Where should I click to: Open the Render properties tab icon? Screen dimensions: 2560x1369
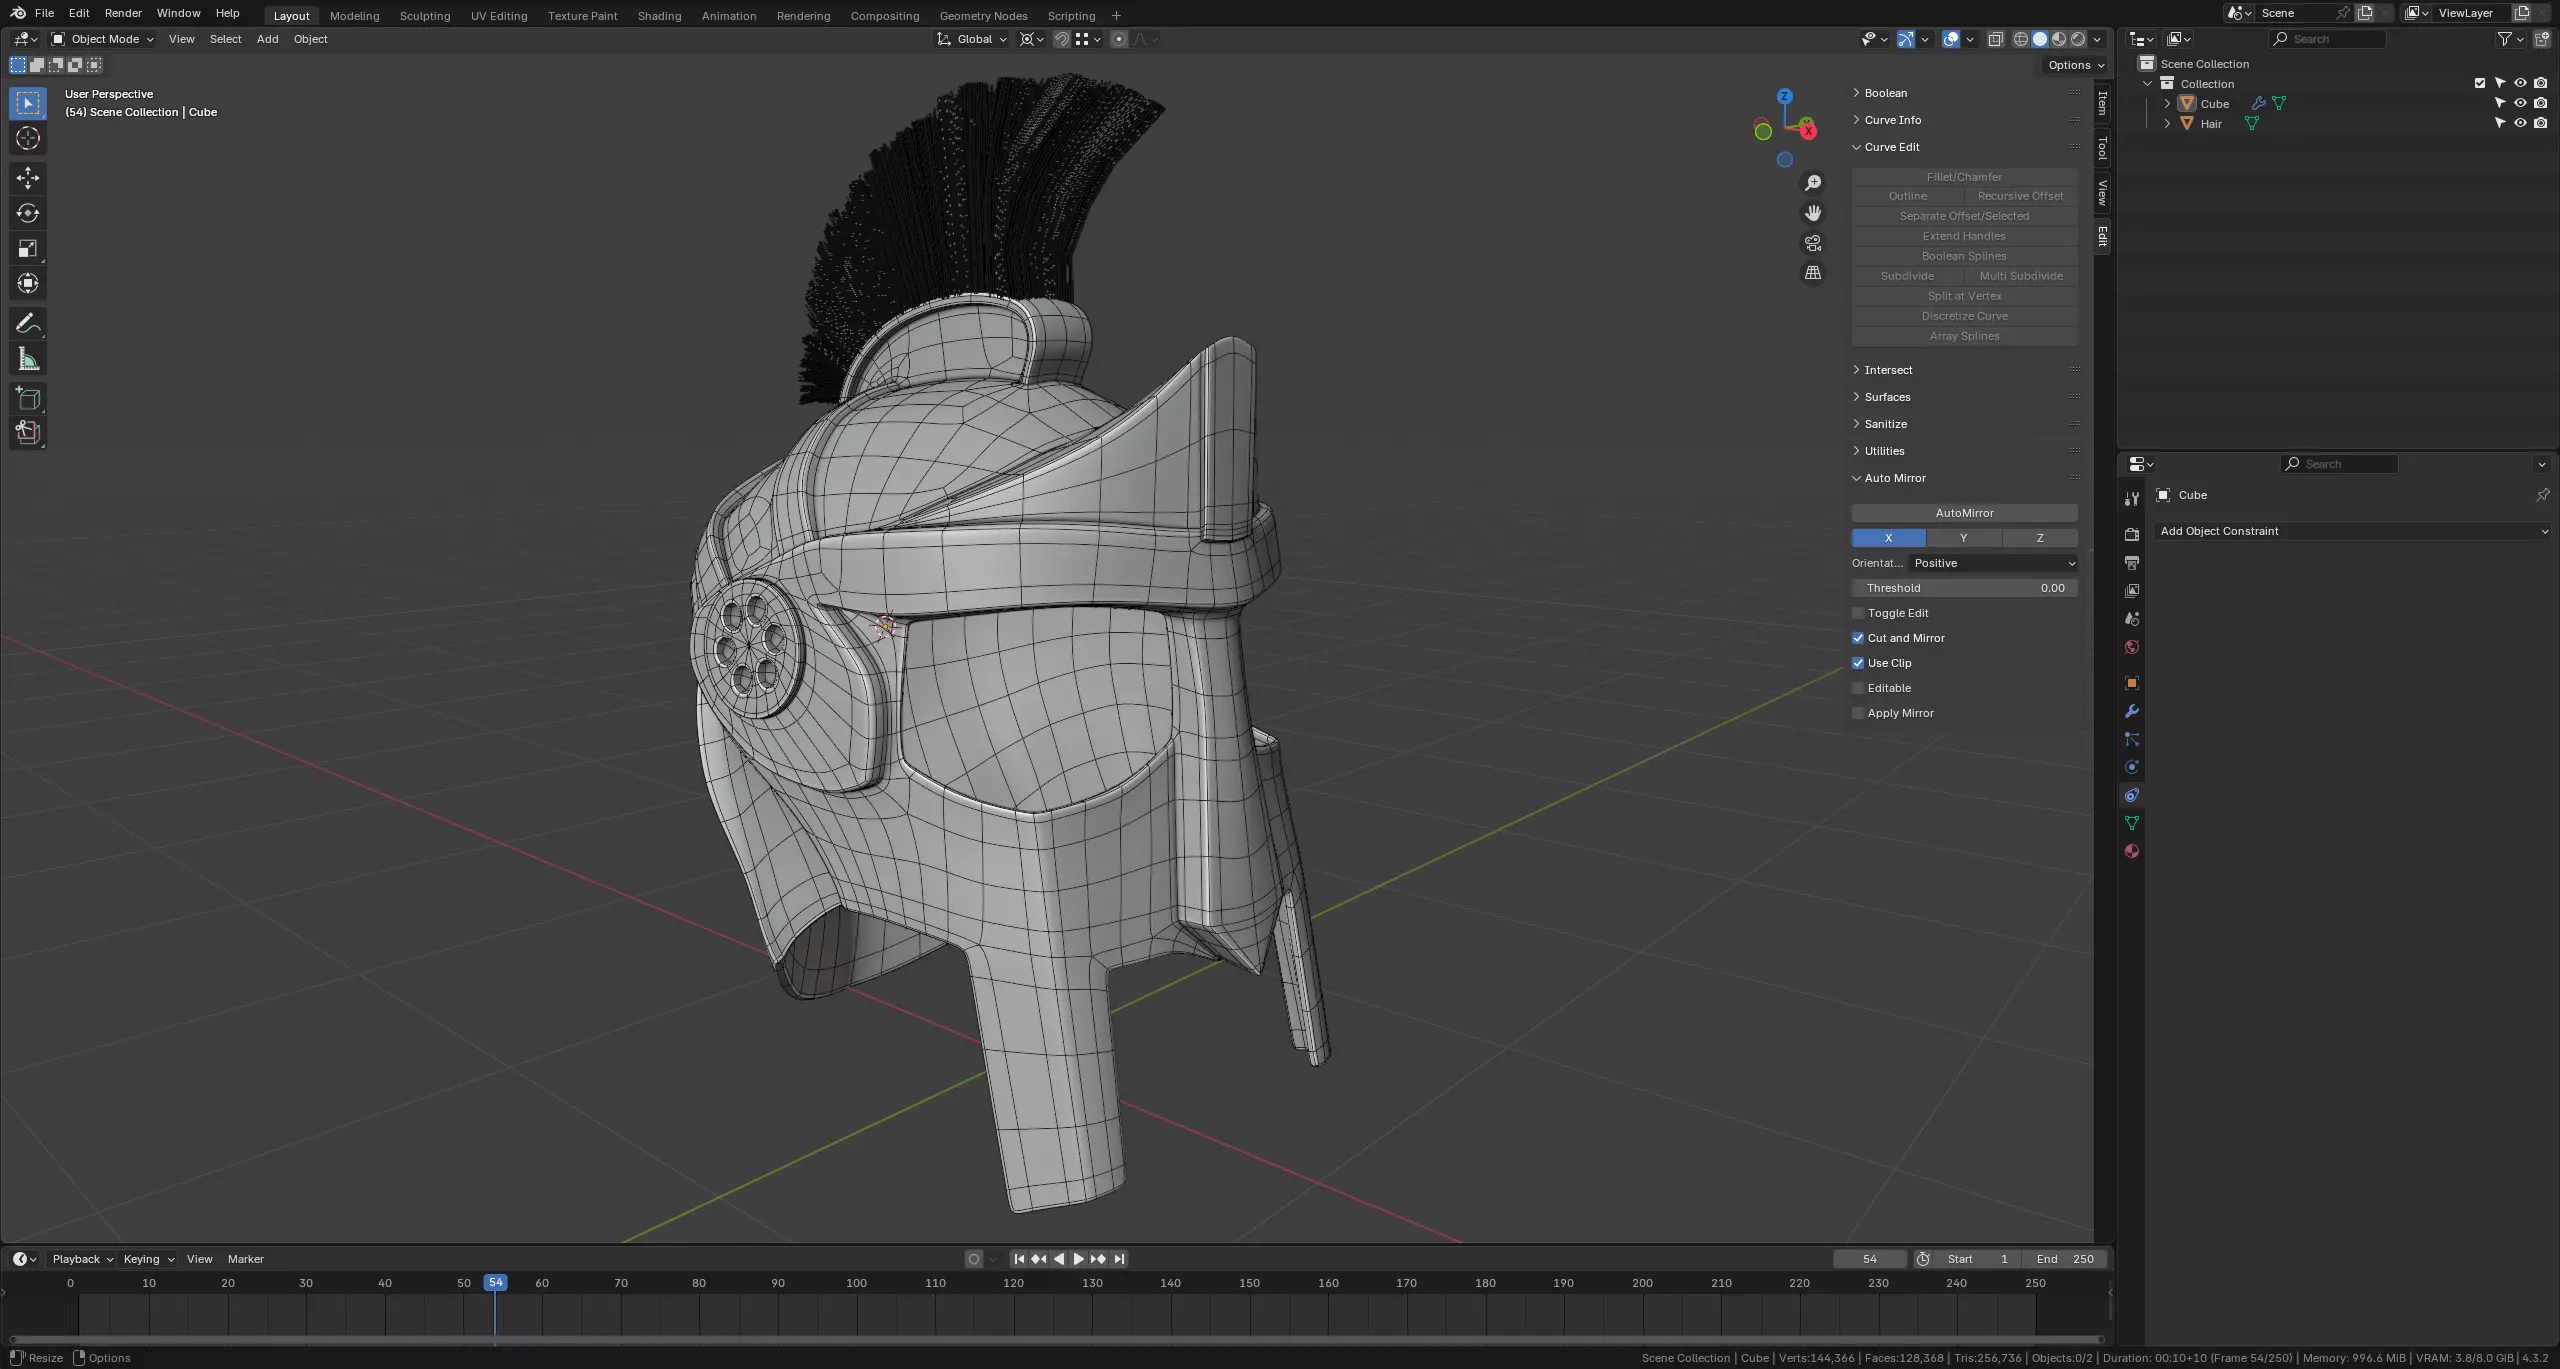pyautogui.click(x=2132, y=535)
